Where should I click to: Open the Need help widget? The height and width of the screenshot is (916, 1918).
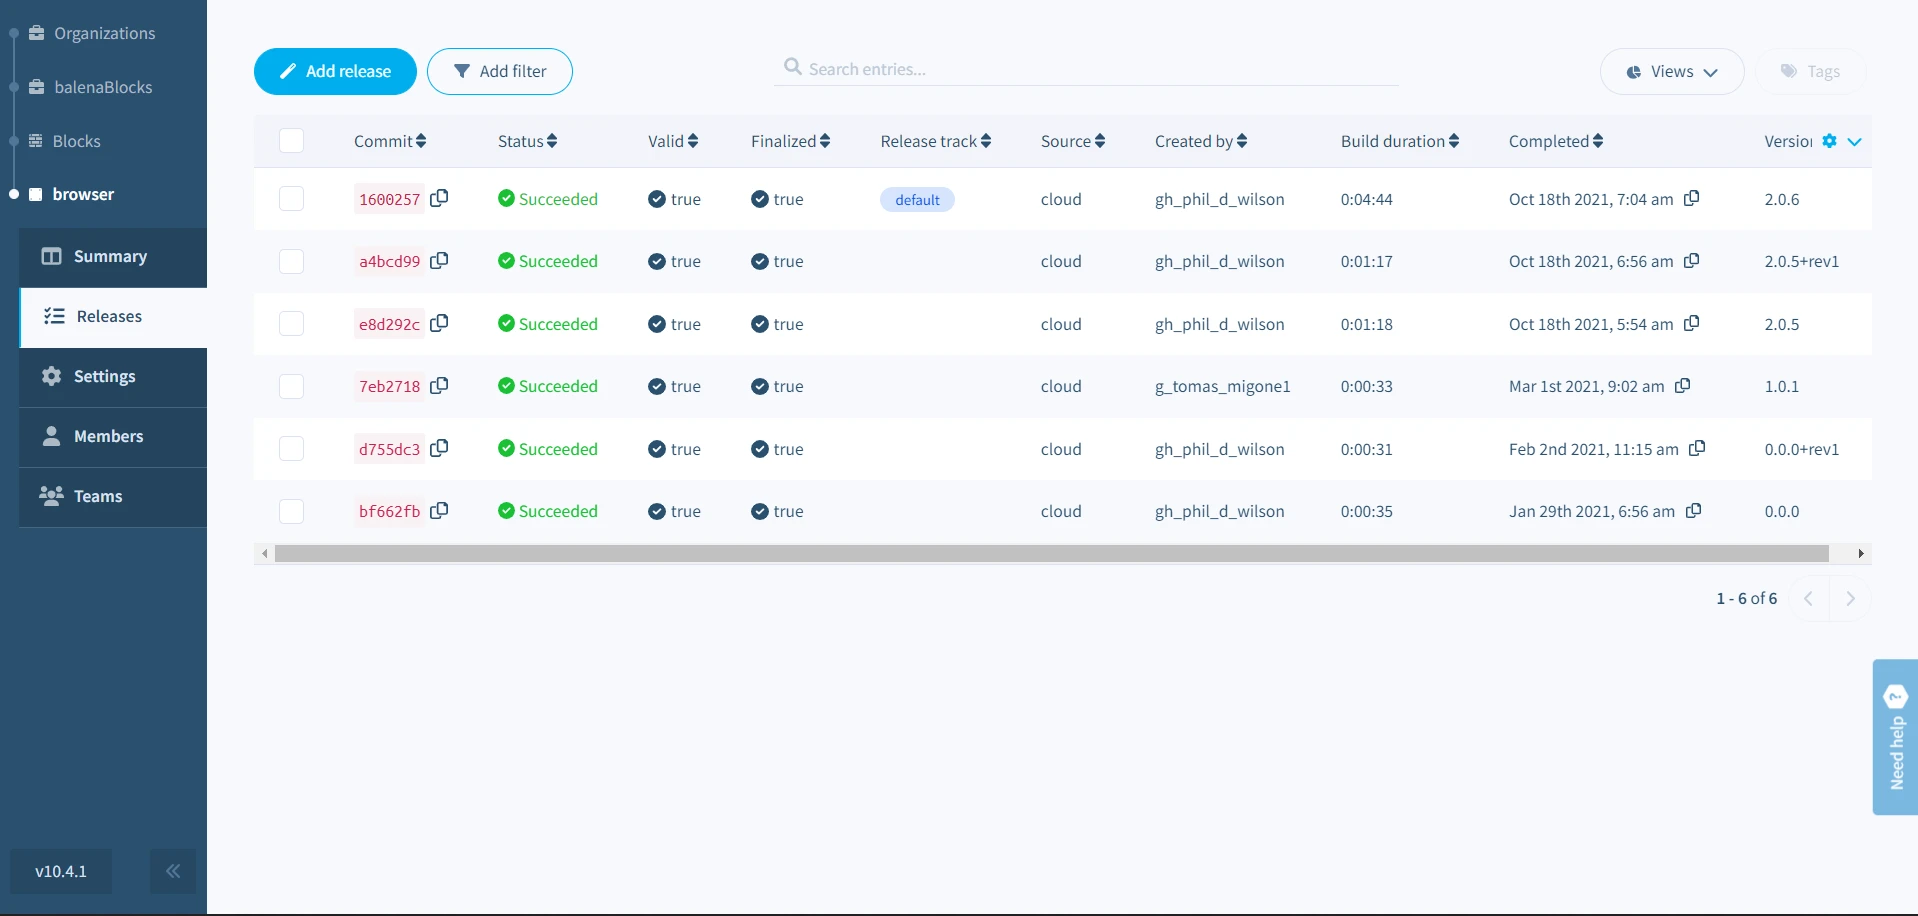tap(1895, 737)
